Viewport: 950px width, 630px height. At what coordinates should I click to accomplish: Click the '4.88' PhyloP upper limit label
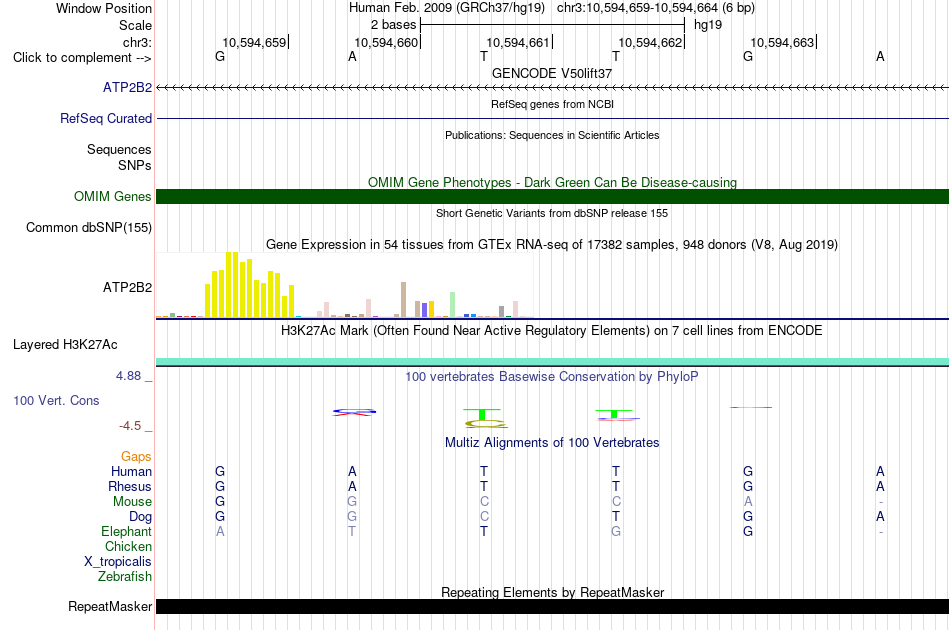[x=128, y=376]
